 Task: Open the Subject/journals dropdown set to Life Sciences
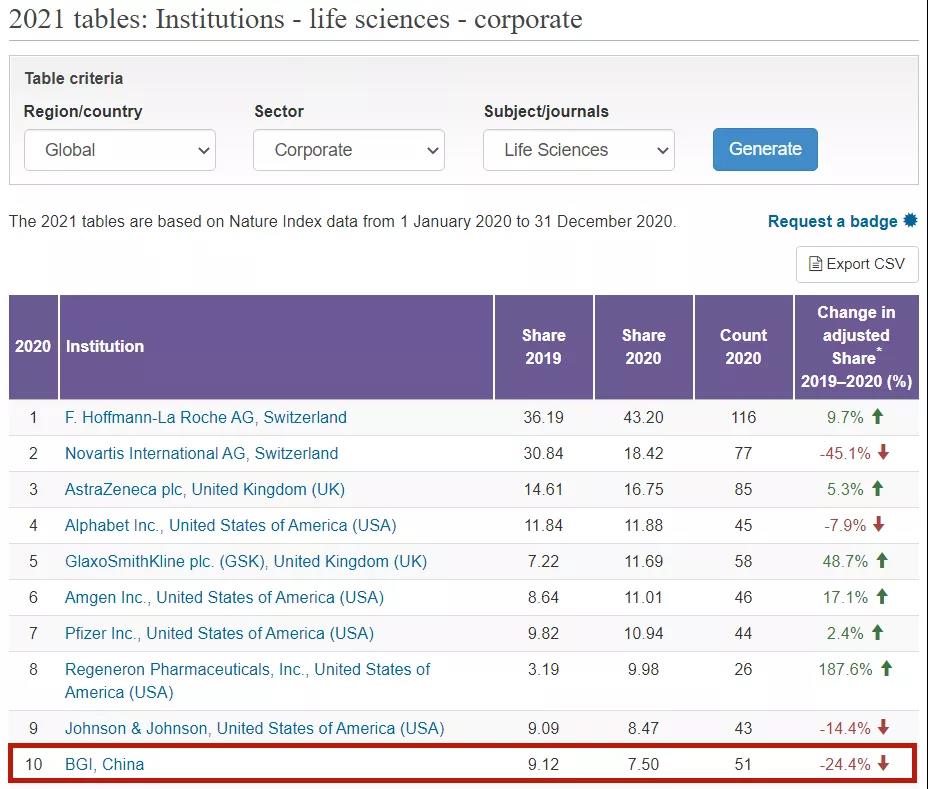tap(578, 150)
